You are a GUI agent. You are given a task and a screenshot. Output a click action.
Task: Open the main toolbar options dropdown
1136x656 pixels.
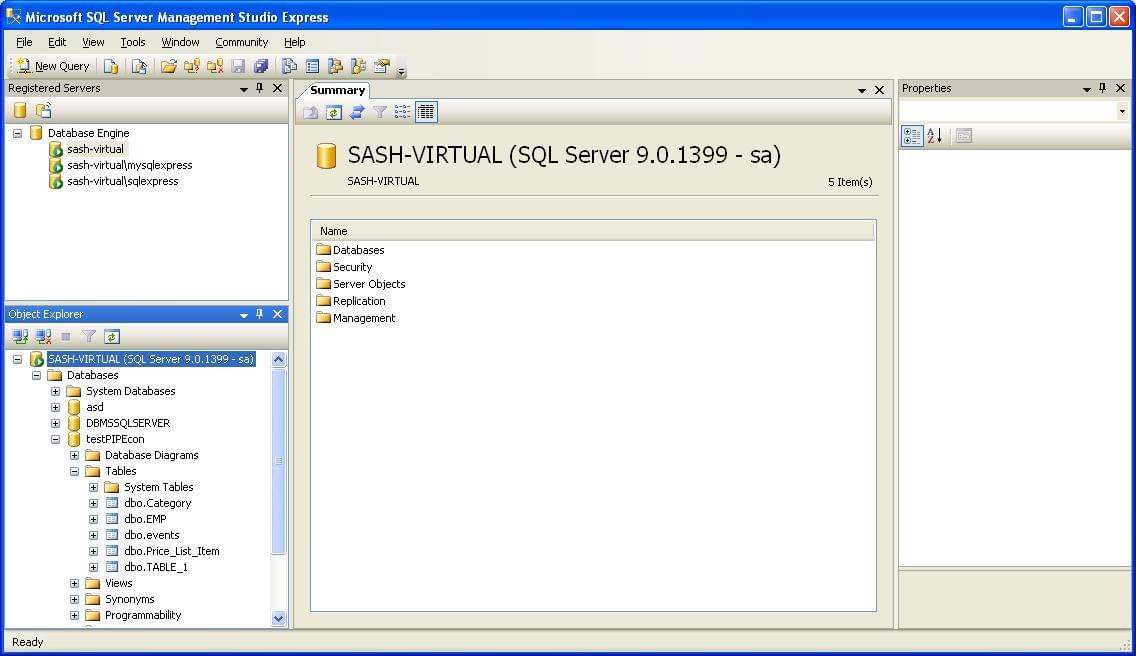pyautogui.click(x=401, y=70)
